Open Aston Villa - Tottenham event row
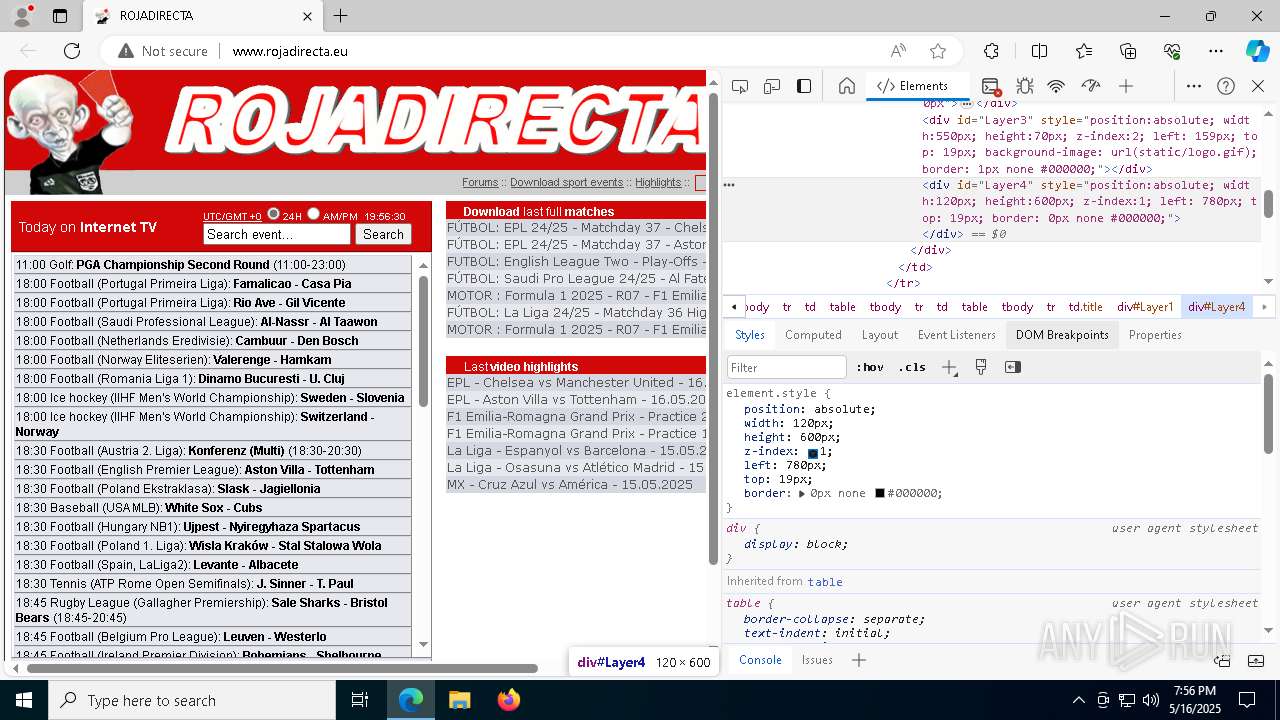This screenshot has height=720, width=1280. pyautogui.click(x=212, y=470)
